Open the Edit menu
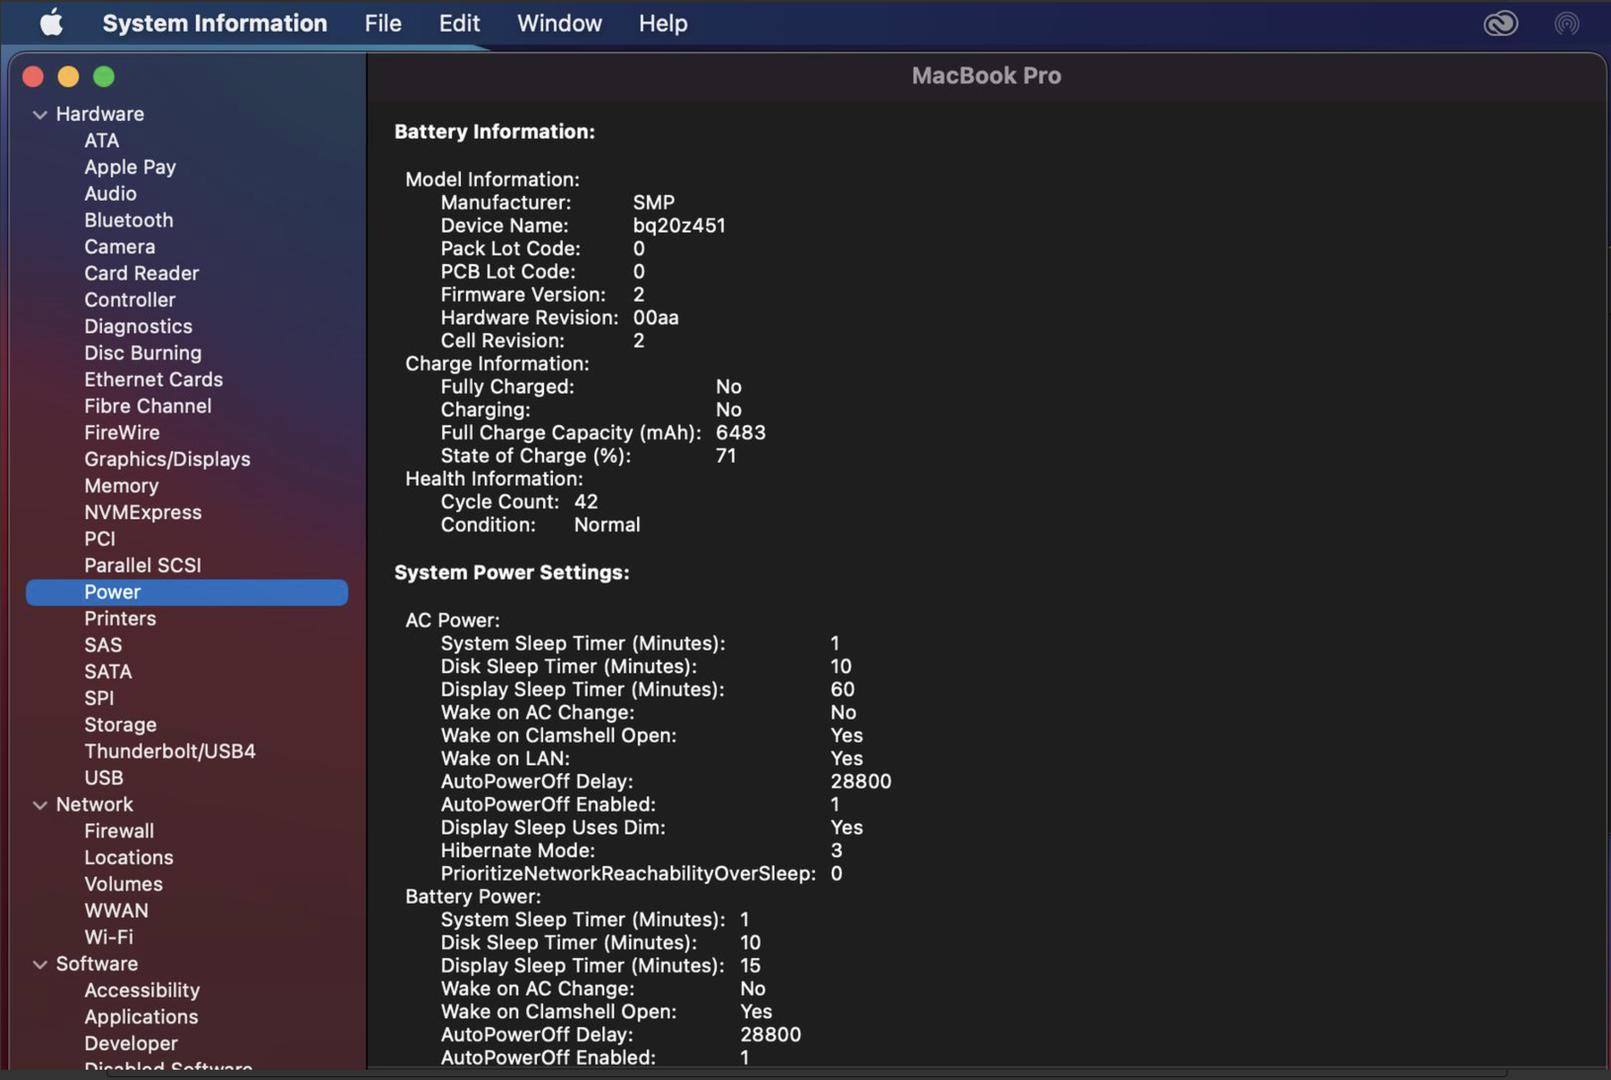Viewport: 1611px width, 1080px height. pos(459,23)
